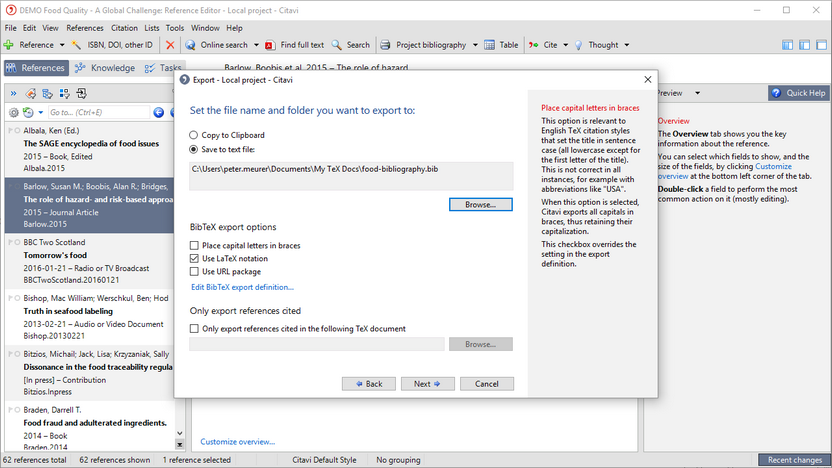Click the Thought lightbulb icon
The height and width of the screenshot is (468, 832).
coord(578,45)
